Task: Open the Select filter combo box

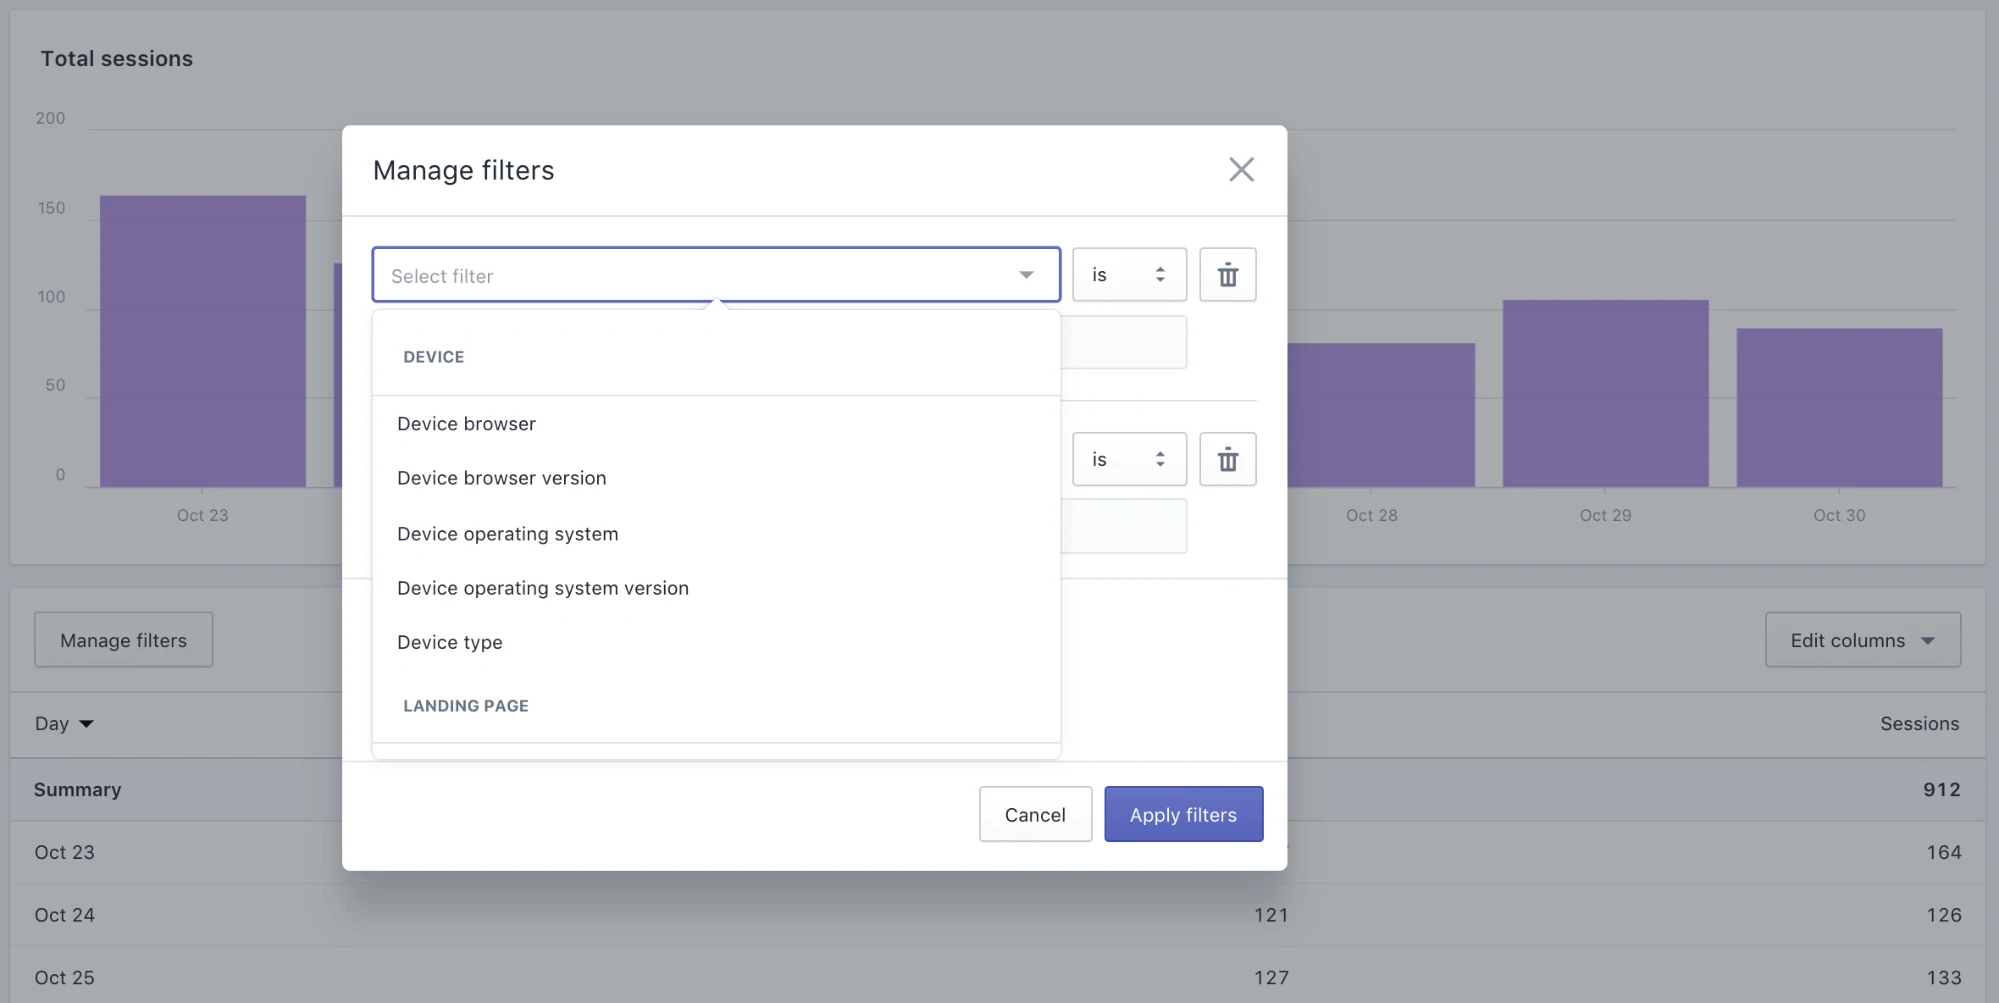Action: coord(715,275)
